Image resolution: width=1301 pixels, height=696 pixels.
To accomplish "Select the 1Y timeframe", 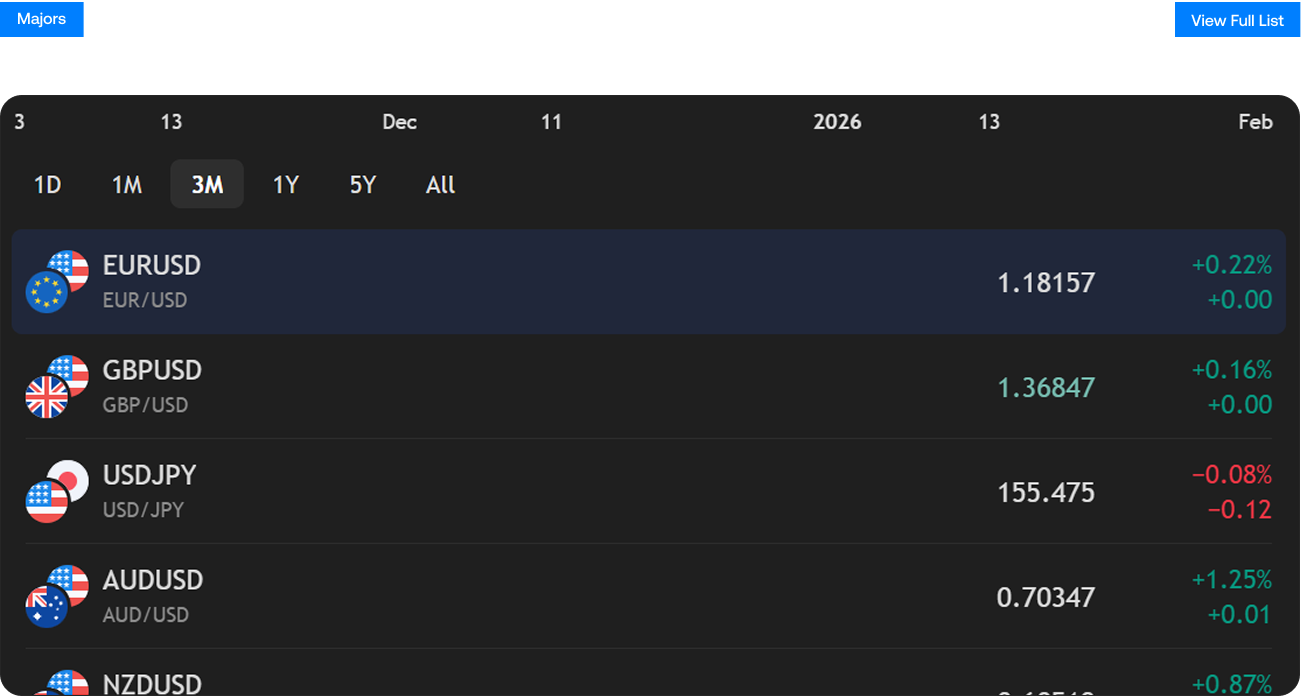I will pos(286,184).
